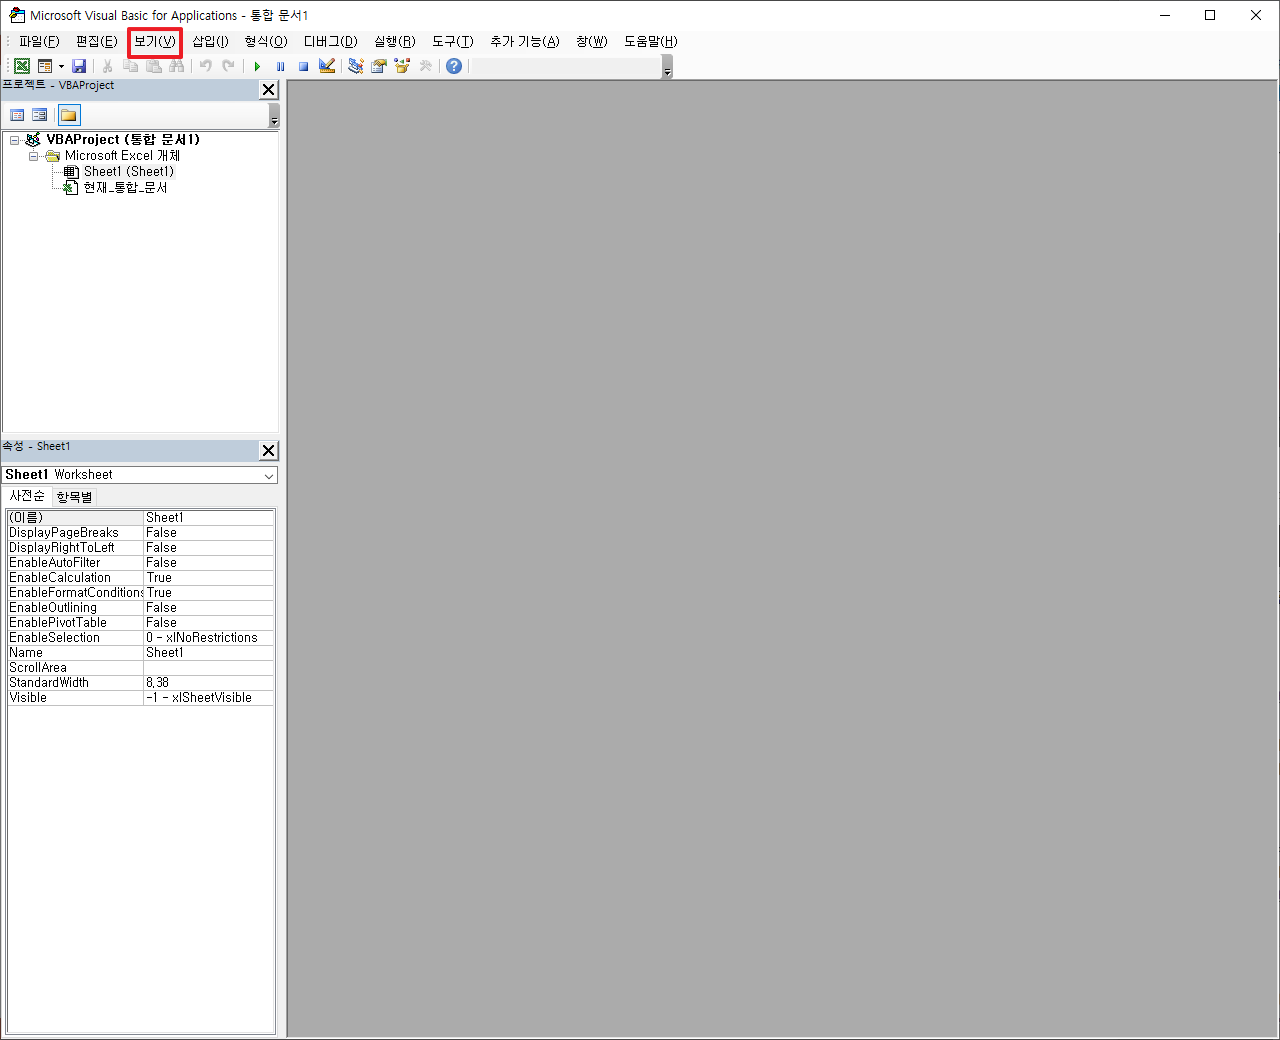Open Project Explorer toolbar icon
Viewport: 1280px width, 1040px height.
[355, 66]
